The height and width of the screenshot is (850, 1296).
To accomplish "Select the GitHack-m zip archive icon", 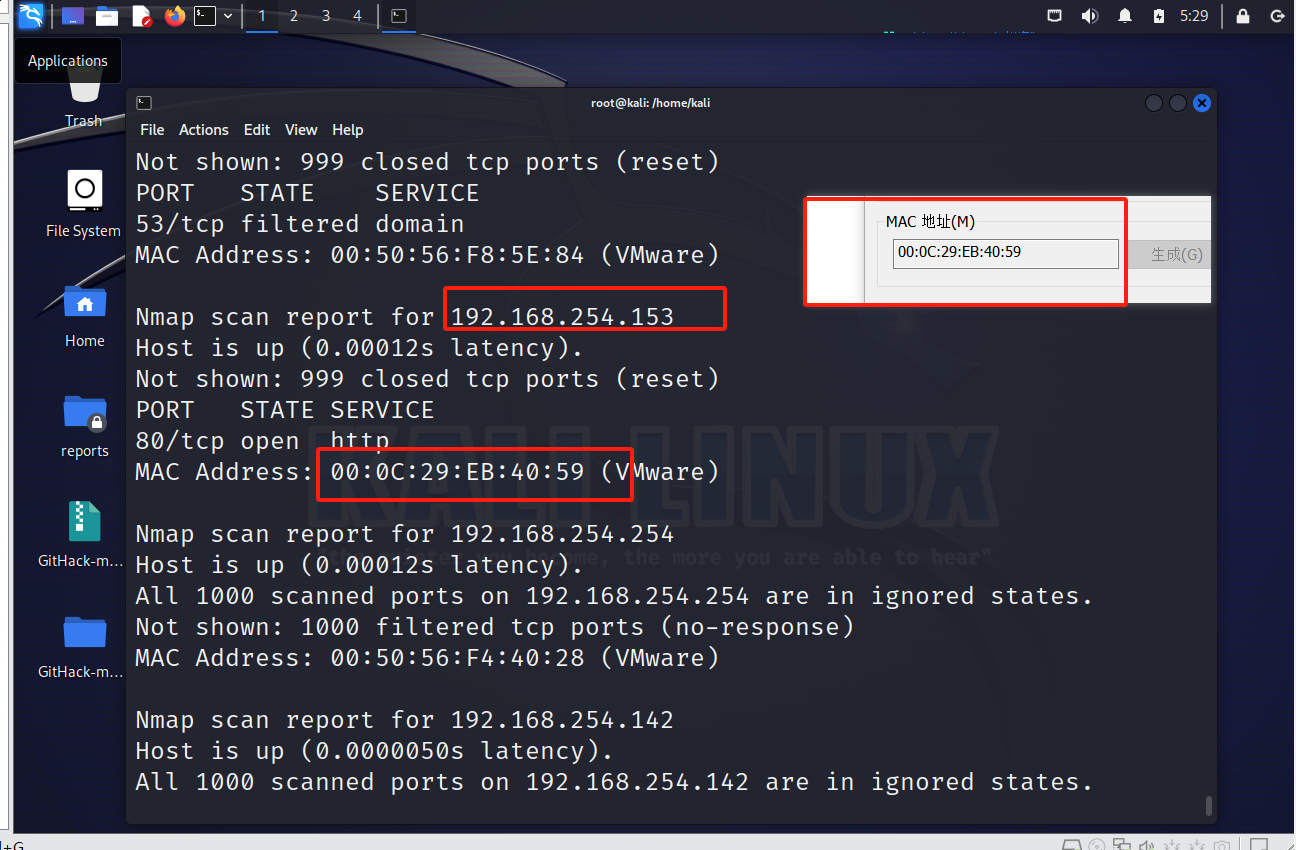I will [x=81, y=535].
